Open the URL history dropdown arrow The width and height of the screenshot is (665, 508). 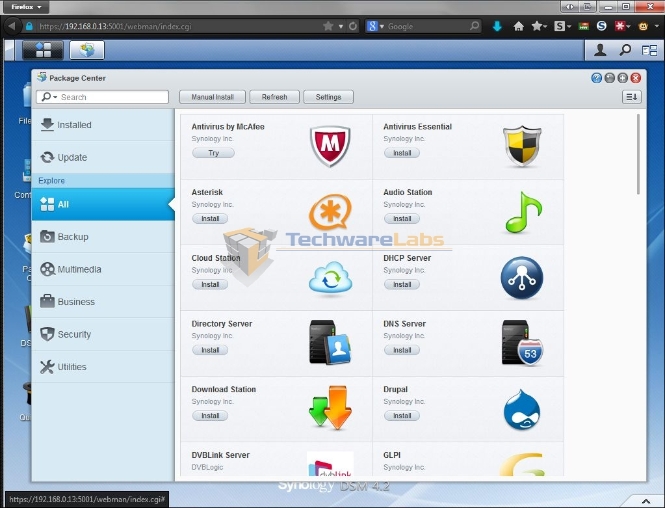[341, 26]
